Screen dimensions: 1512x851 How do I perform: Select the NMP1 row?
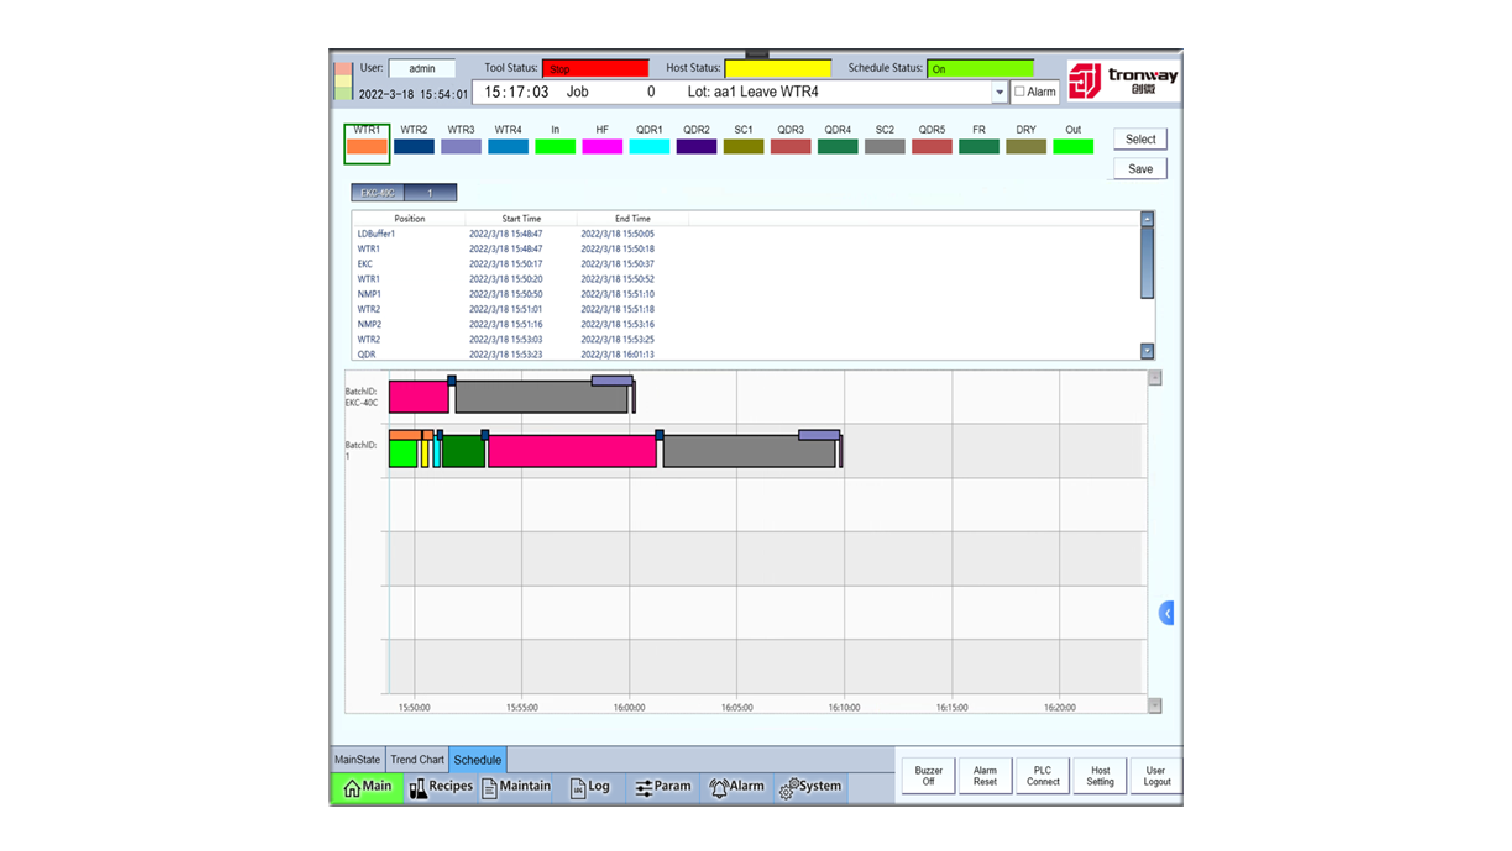point(746,294)
